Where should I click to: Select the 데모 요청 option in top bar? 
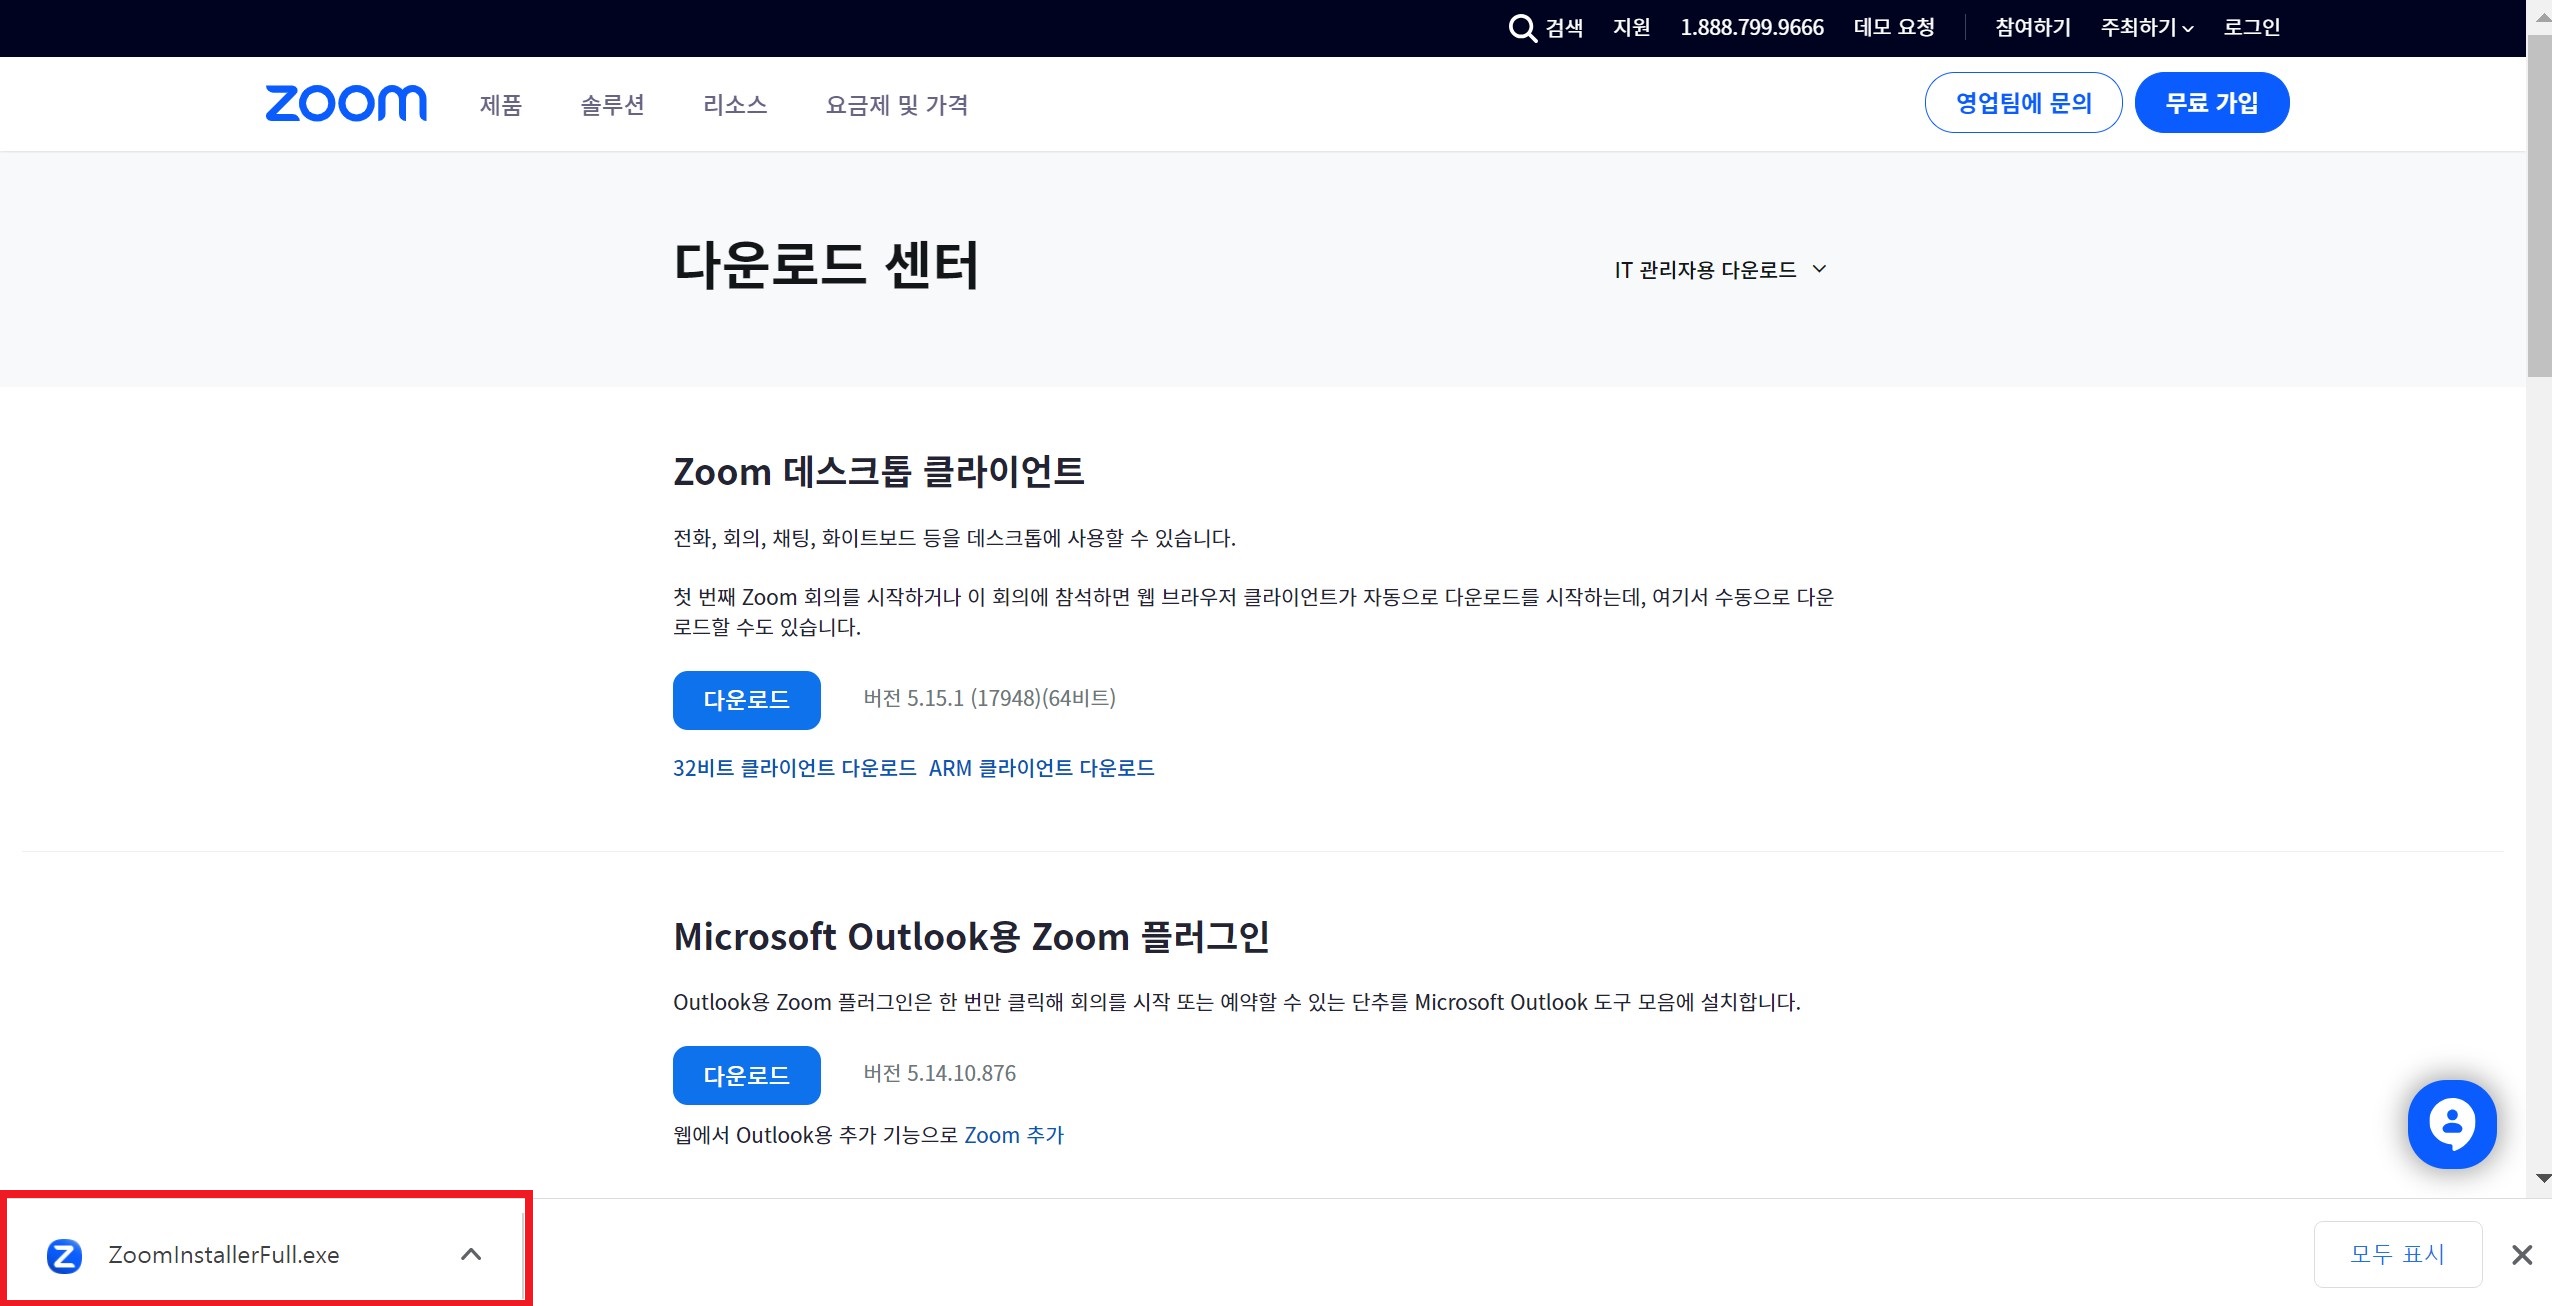[x=1893, y=27]
